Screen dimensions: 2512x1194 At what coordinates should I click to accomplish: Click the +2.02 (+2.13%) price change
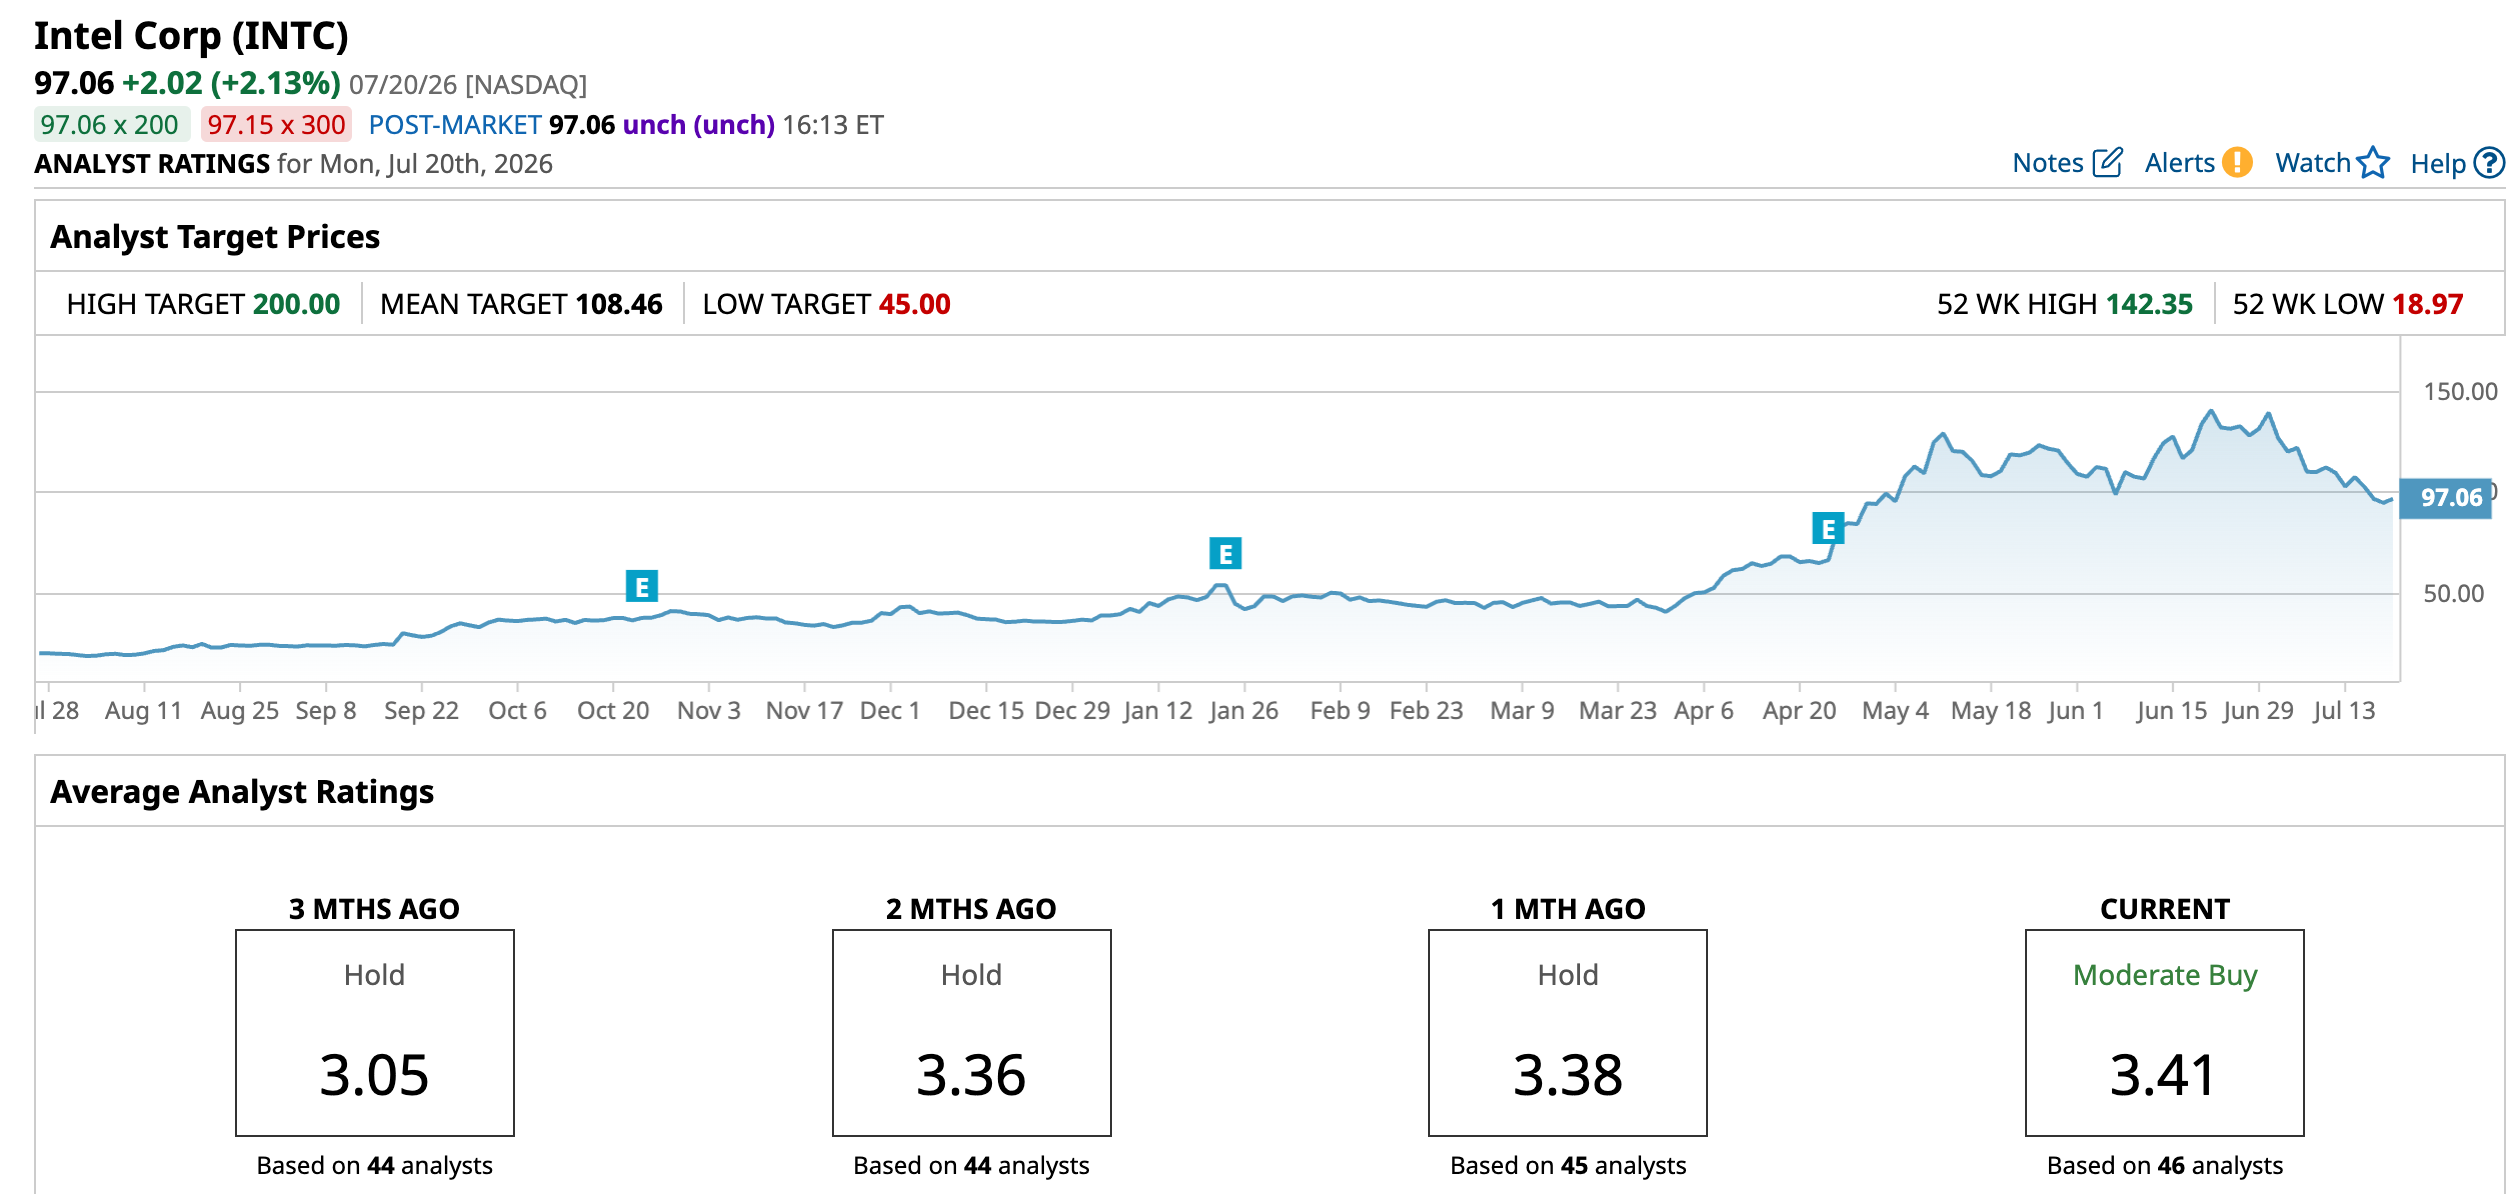click(231, 83)
